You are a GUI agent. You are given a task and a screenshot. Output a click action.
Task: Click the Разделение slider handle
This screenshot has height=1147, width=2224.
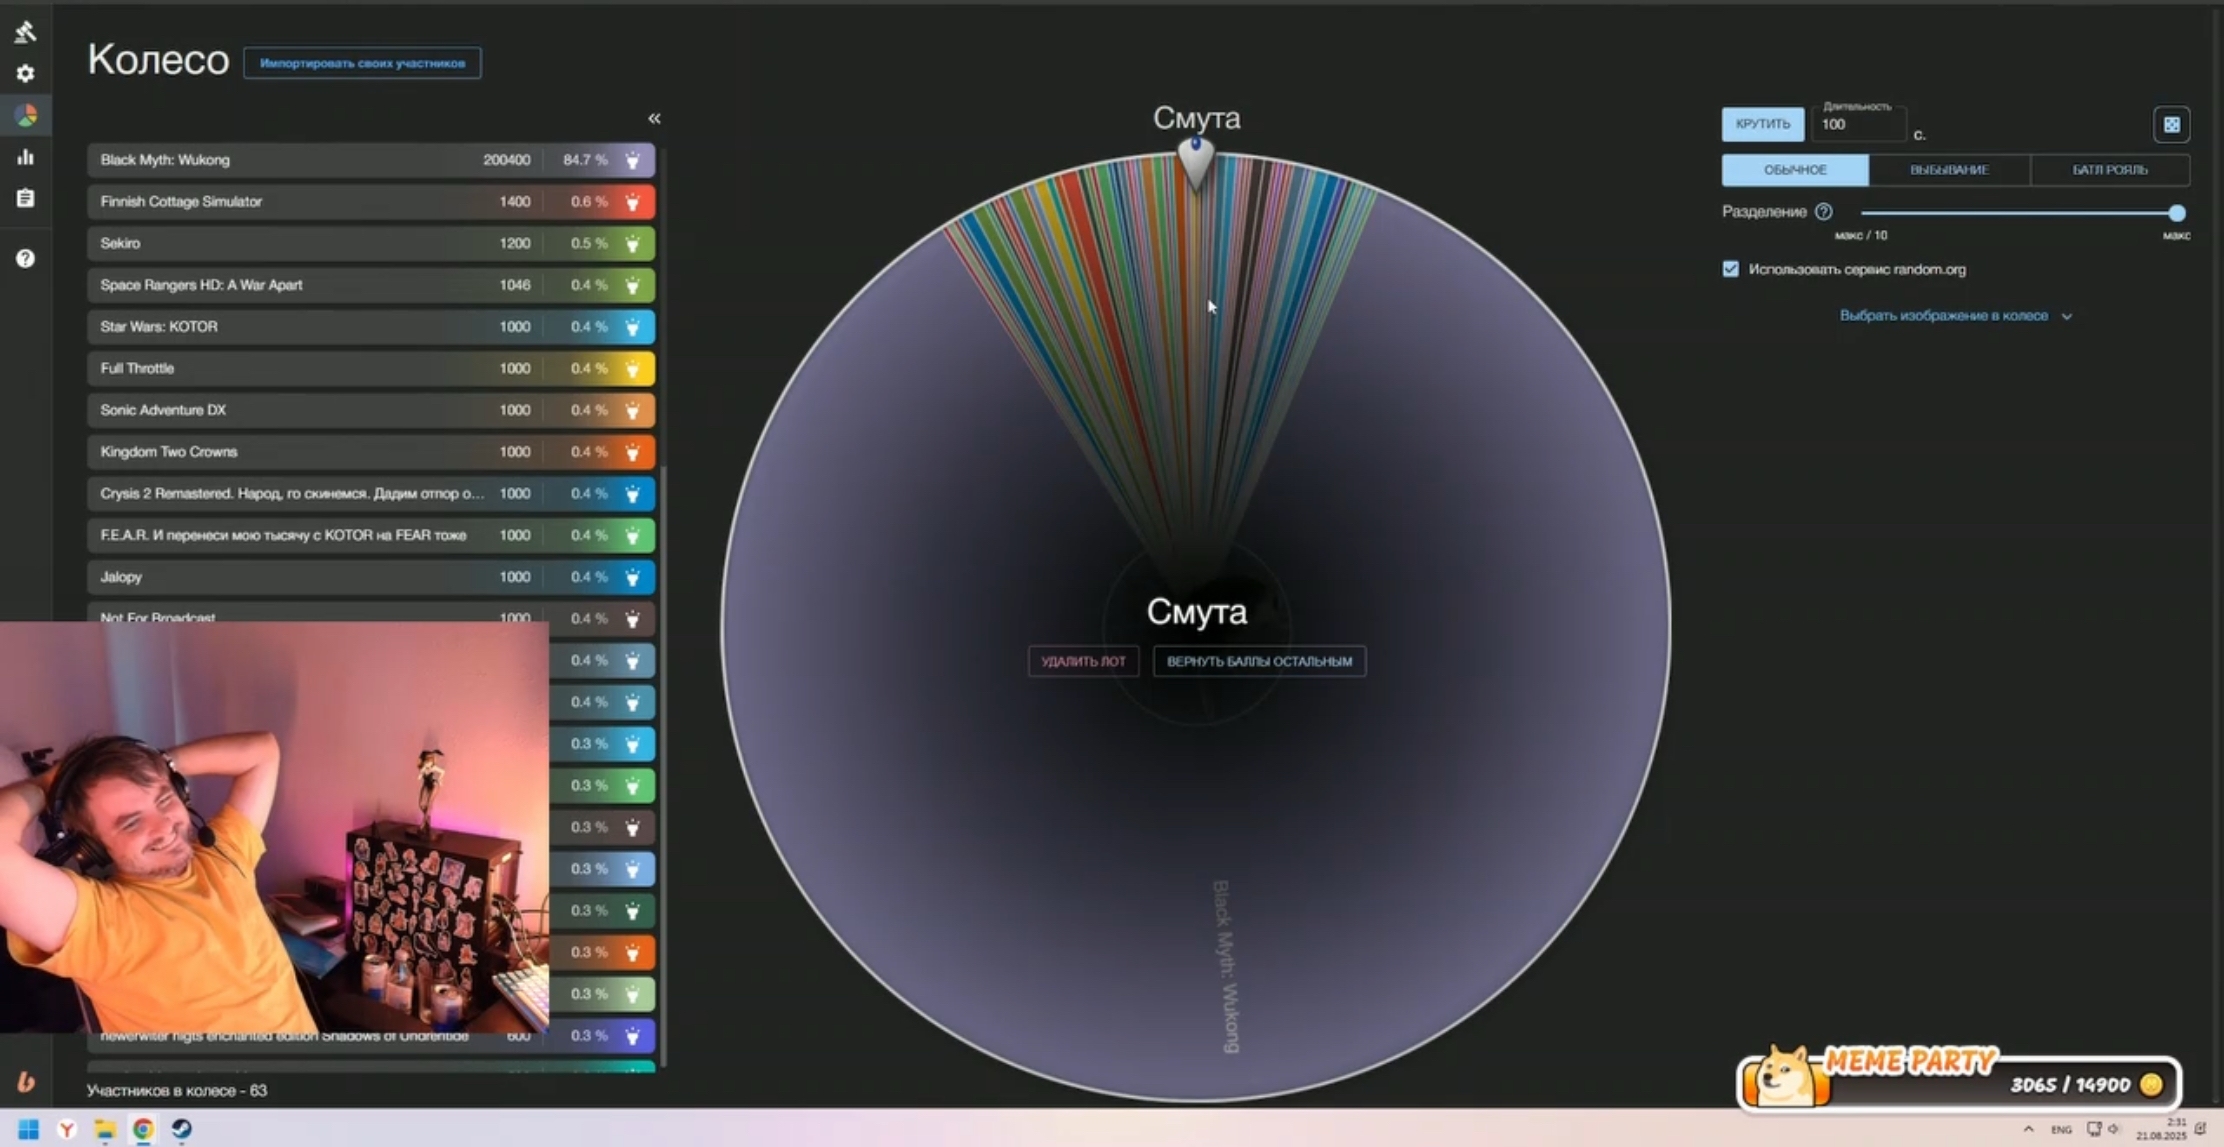(x=2176, y=213)
